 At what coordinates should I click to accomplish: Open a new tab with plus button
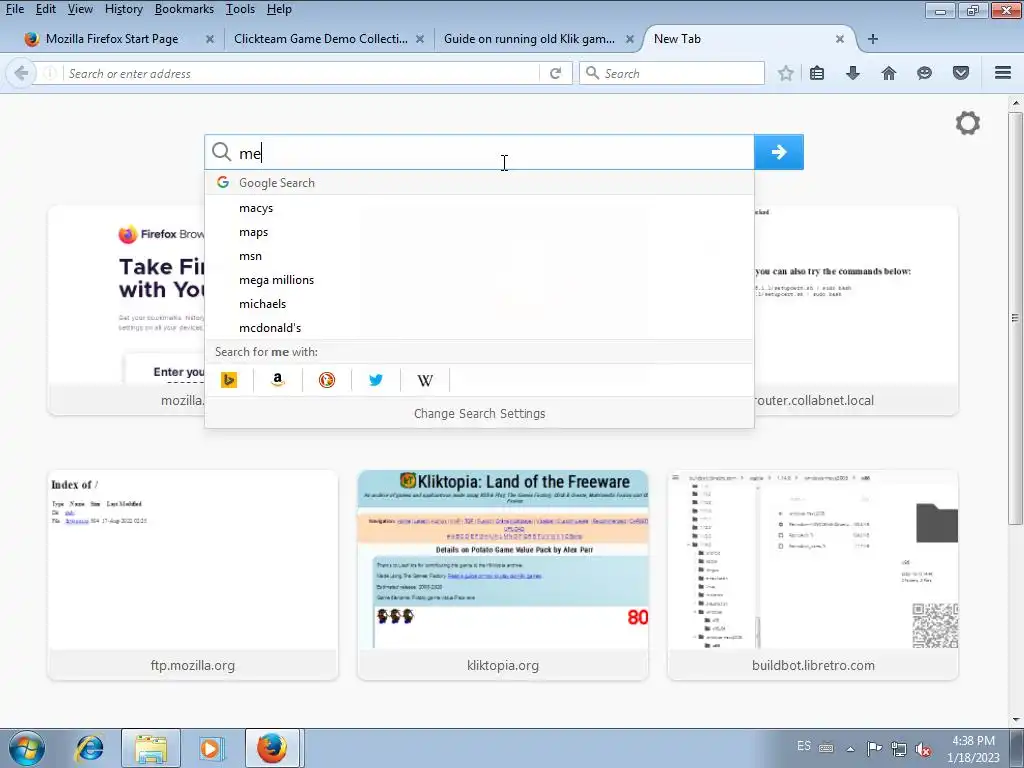coord(872,39)
